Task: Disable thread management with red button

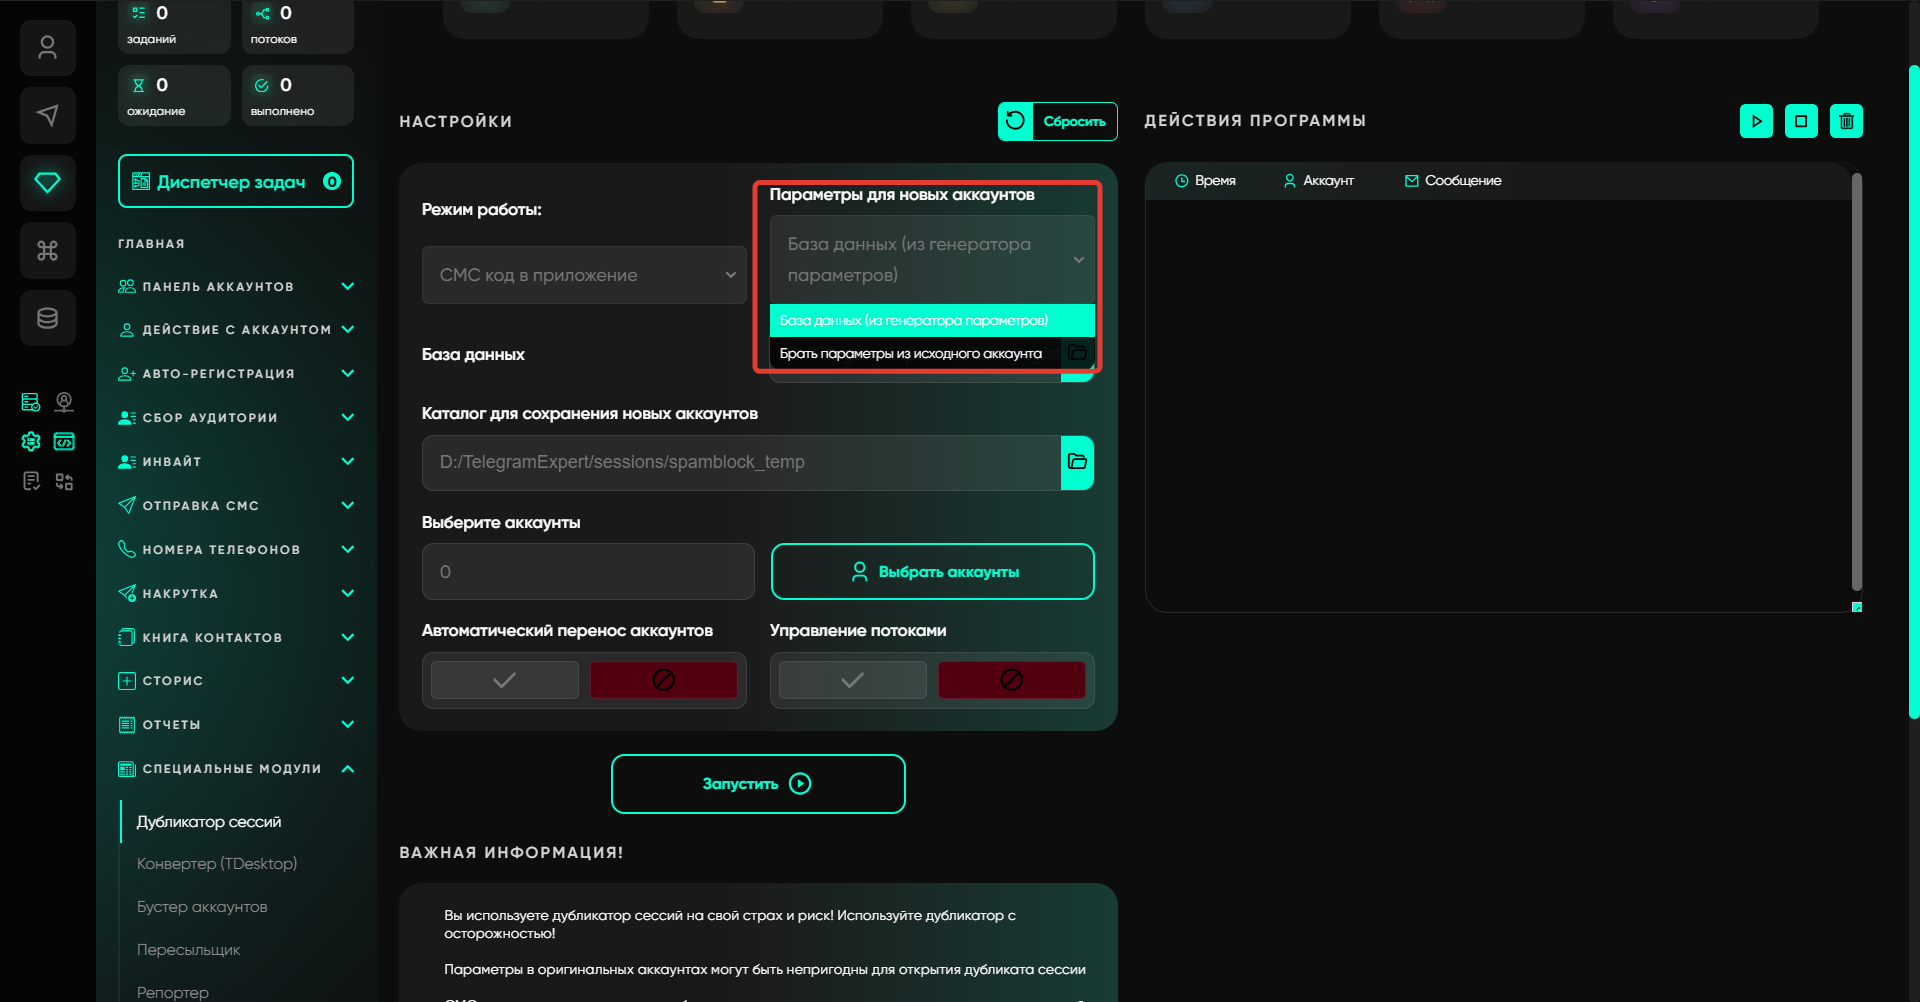Action: pyautogui.click(x=1011, y=680)
